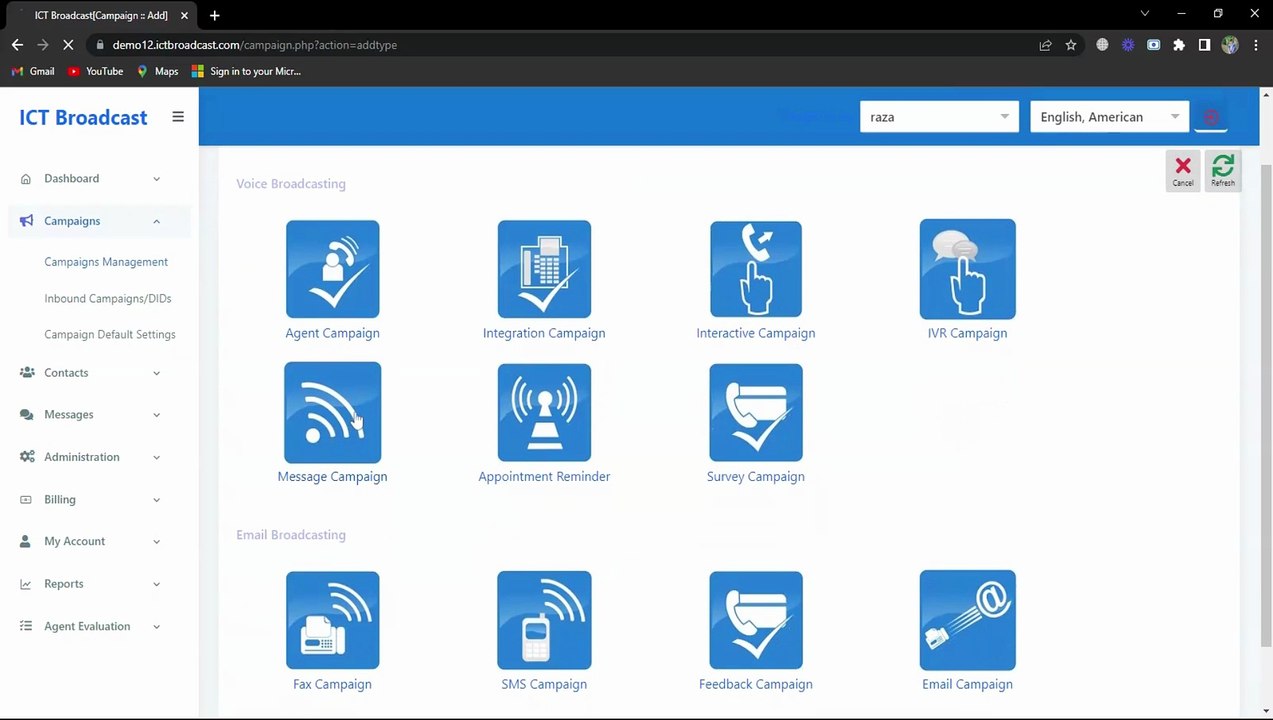The width and height of the screenshot is (1273, 720).
Task: Expand the Dashboard menu chevron
Action: [x=156, y=179]
